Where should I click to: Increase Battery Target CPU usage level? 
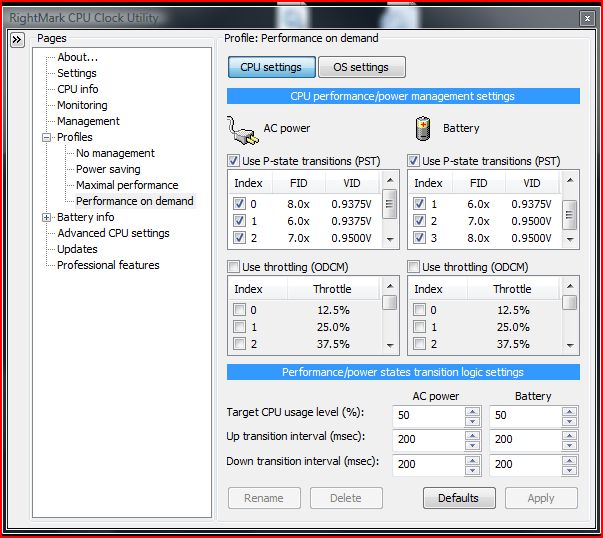[x=569, y=411]
